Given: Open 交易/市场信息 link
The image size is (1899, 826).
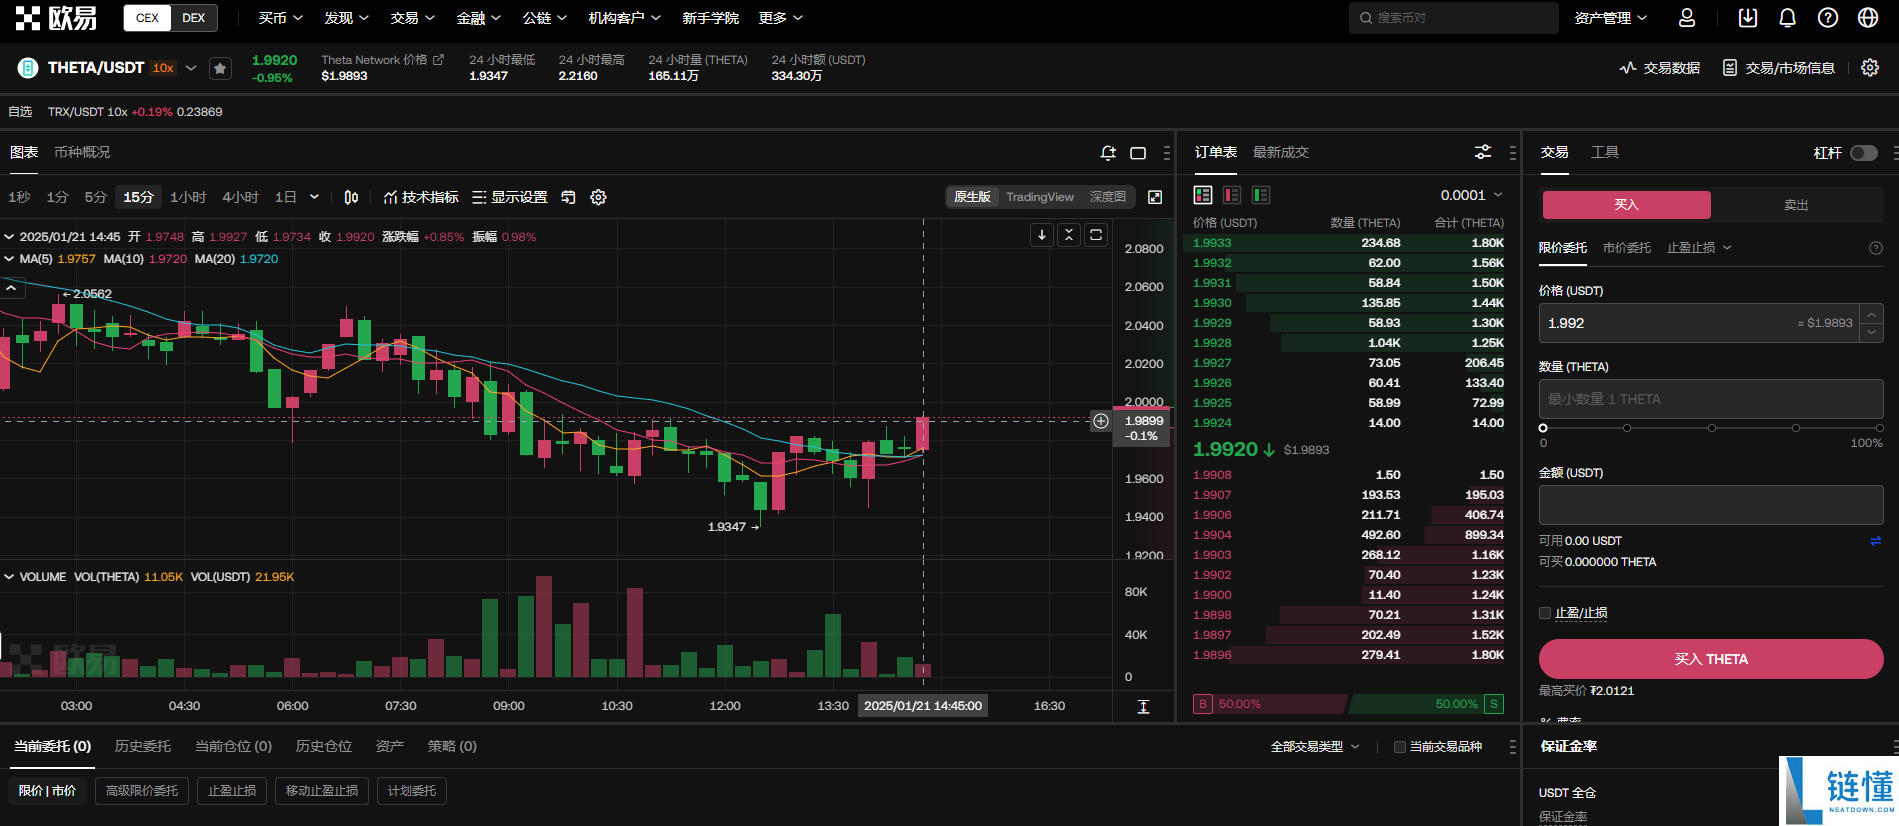Looking at the screenshot, I should pos(1779,68).
